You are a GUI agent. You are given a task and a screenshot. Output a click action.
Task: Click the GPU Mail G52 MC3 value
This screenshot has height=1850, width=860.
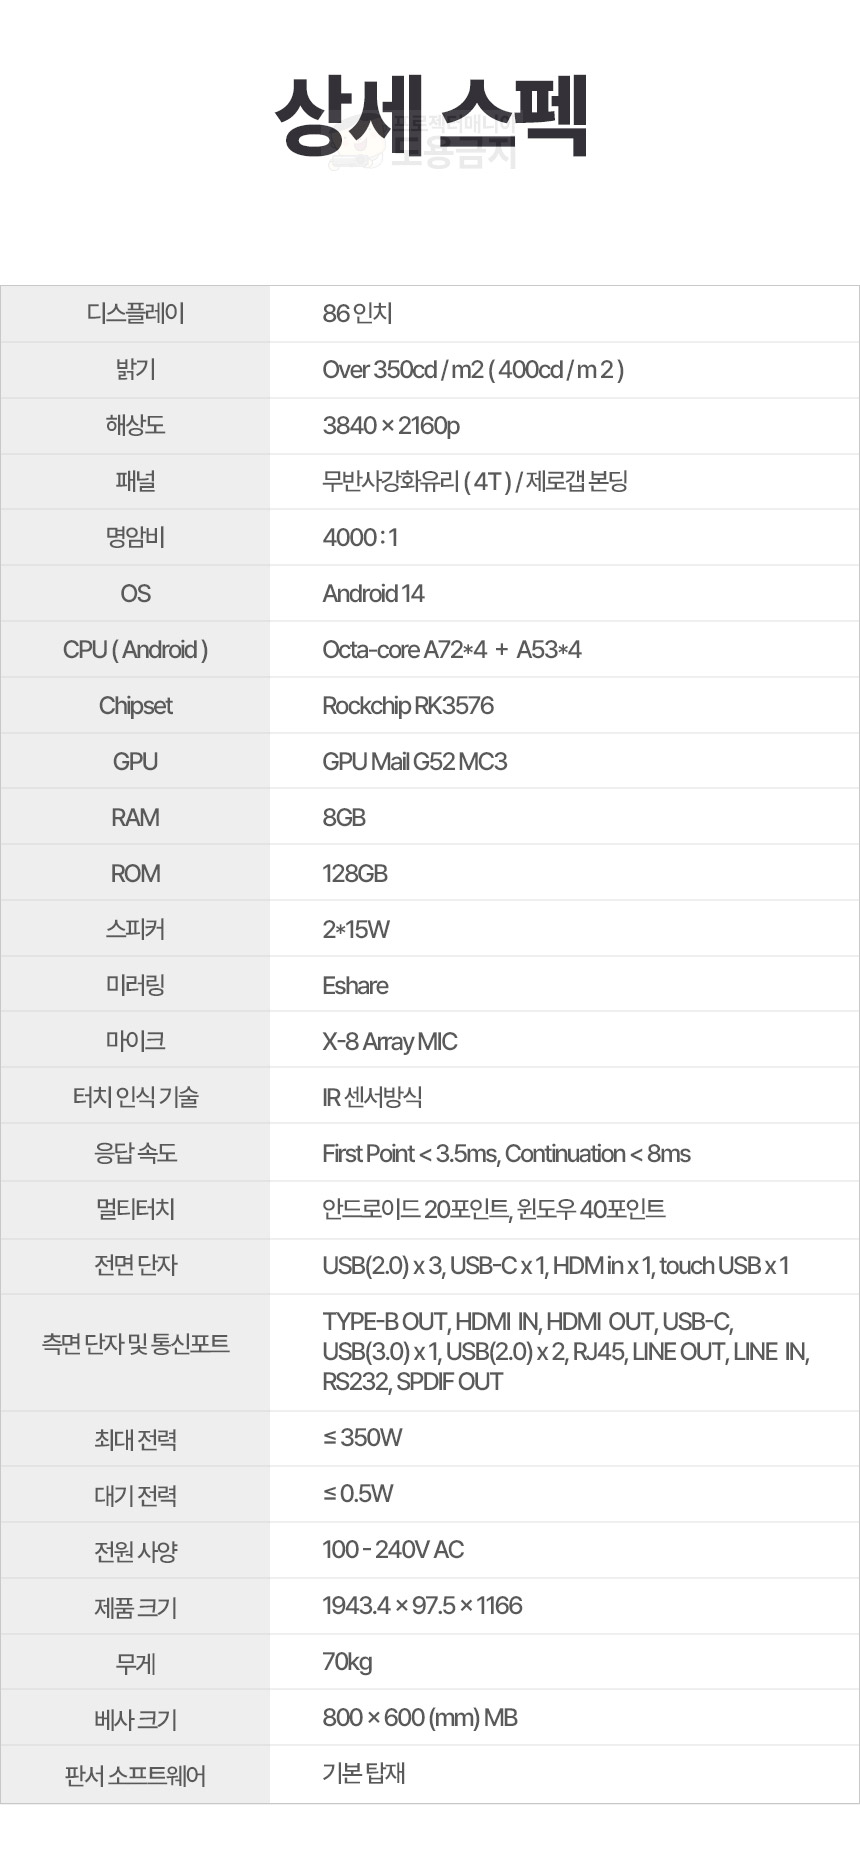point(414,762)
